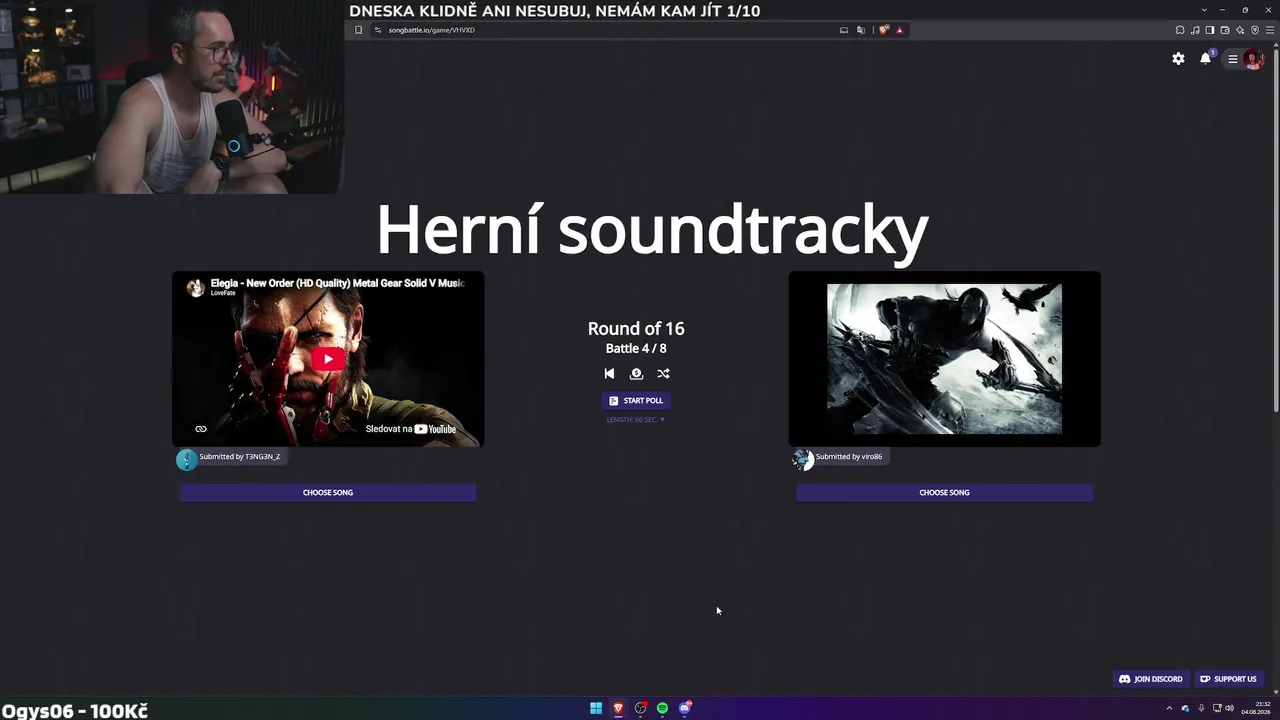Open Brave Shields lion icon
1280x720 pixels.
883,30
